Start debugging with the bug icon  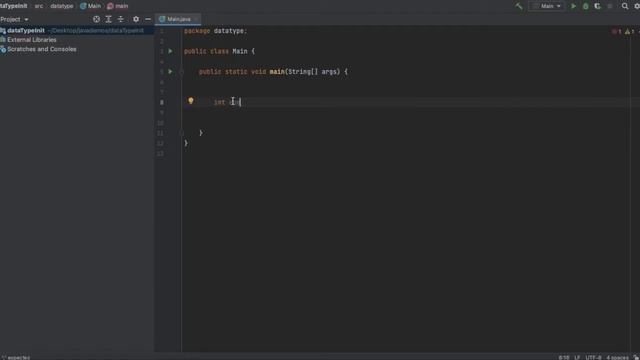pyautogui.click(x=586, y=6)
